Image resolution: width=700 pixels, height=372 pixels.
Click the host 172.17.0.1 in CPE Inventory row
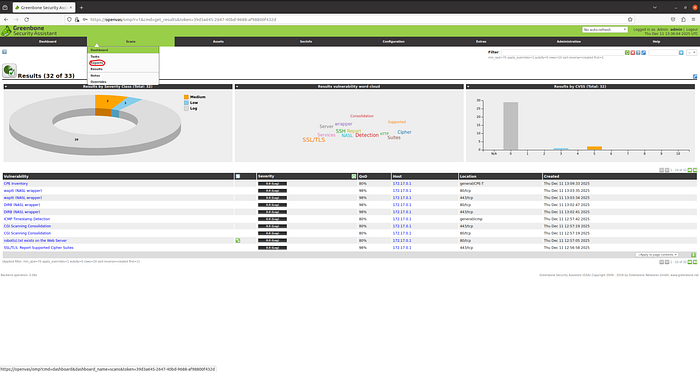(402, 184)
